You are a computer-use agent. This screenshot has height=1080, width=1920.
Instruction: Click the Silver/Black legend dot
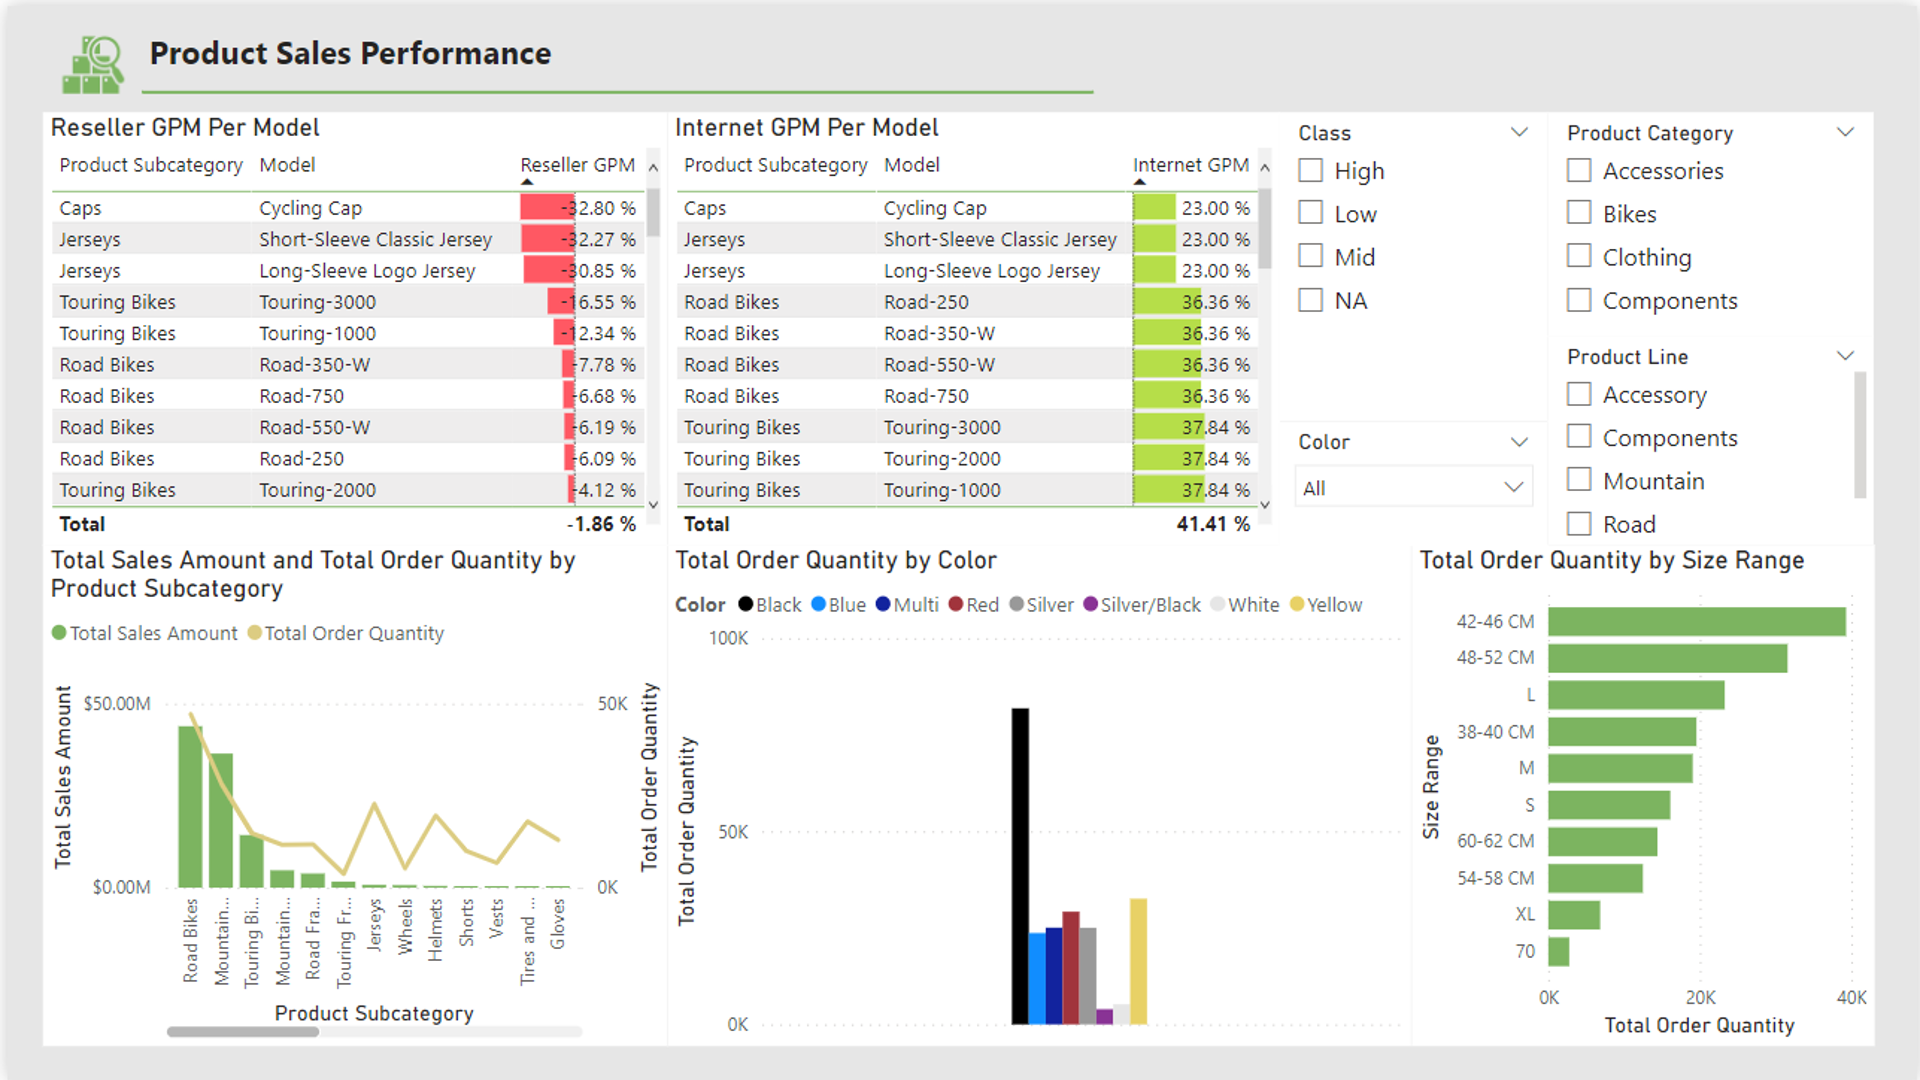coord(1088,604)
